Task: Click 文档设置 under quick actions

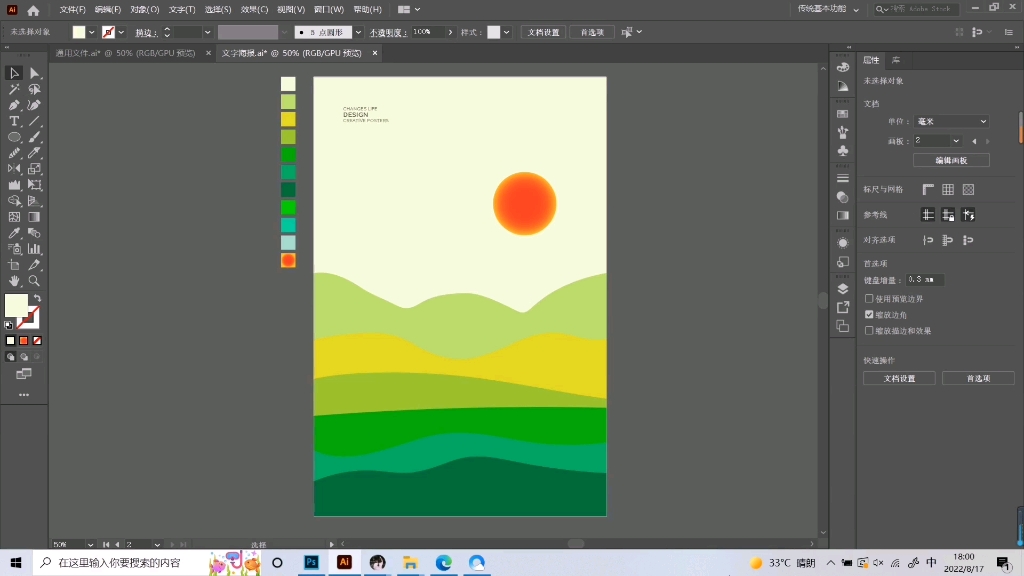Action: (x=899, y=378)
